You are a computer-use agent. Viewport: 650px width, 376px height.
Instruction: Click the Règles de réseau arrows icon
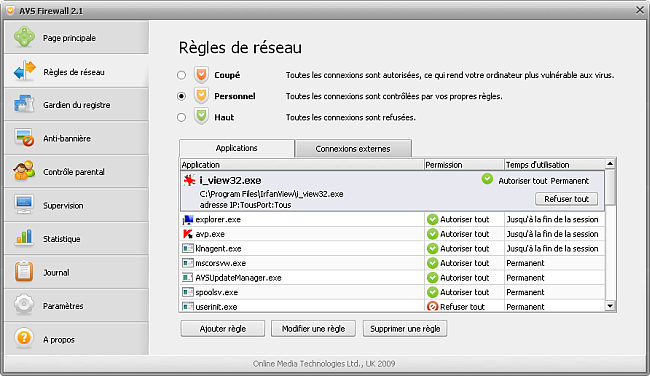[x=24, y=71]
